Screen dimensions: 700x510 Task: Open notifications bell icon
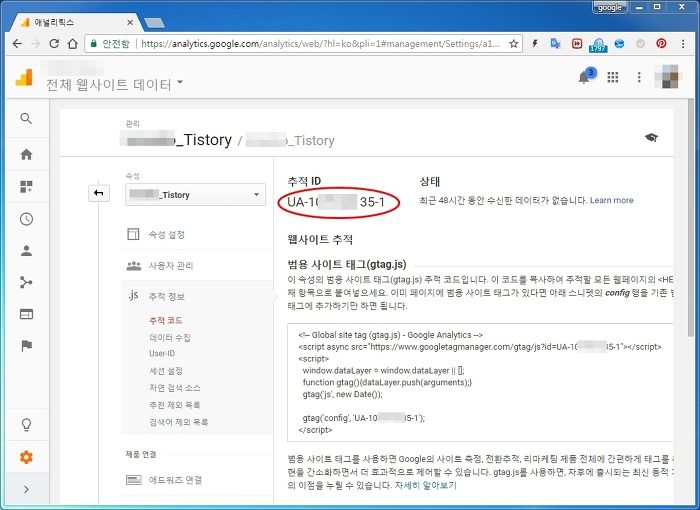pos(584,77)
